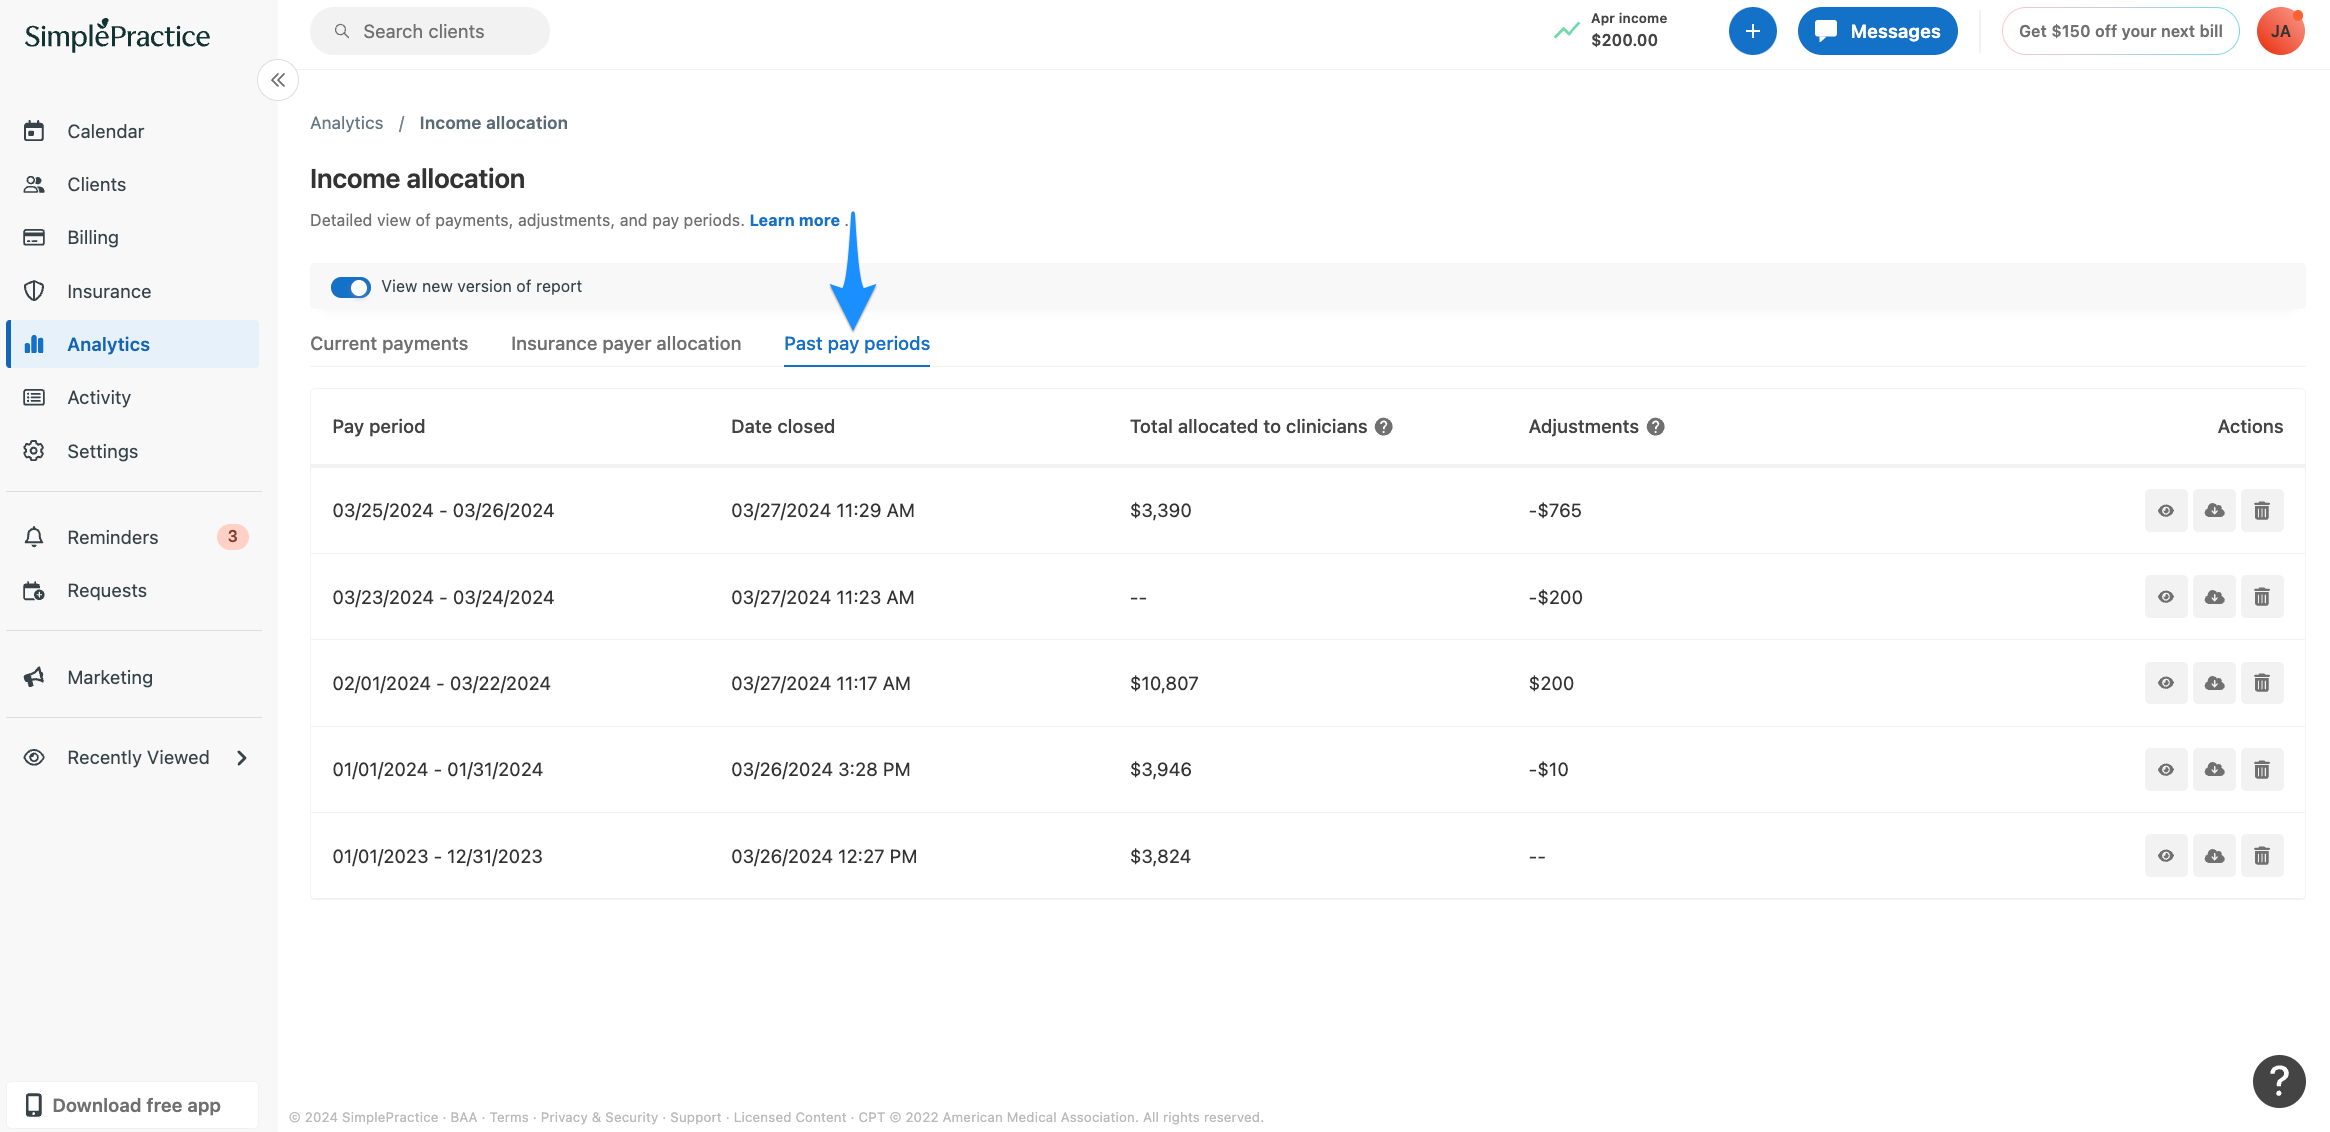The width and height of the screenshot is (2330, 1132).
Task: Click the Search clients field
Action: 428,31
